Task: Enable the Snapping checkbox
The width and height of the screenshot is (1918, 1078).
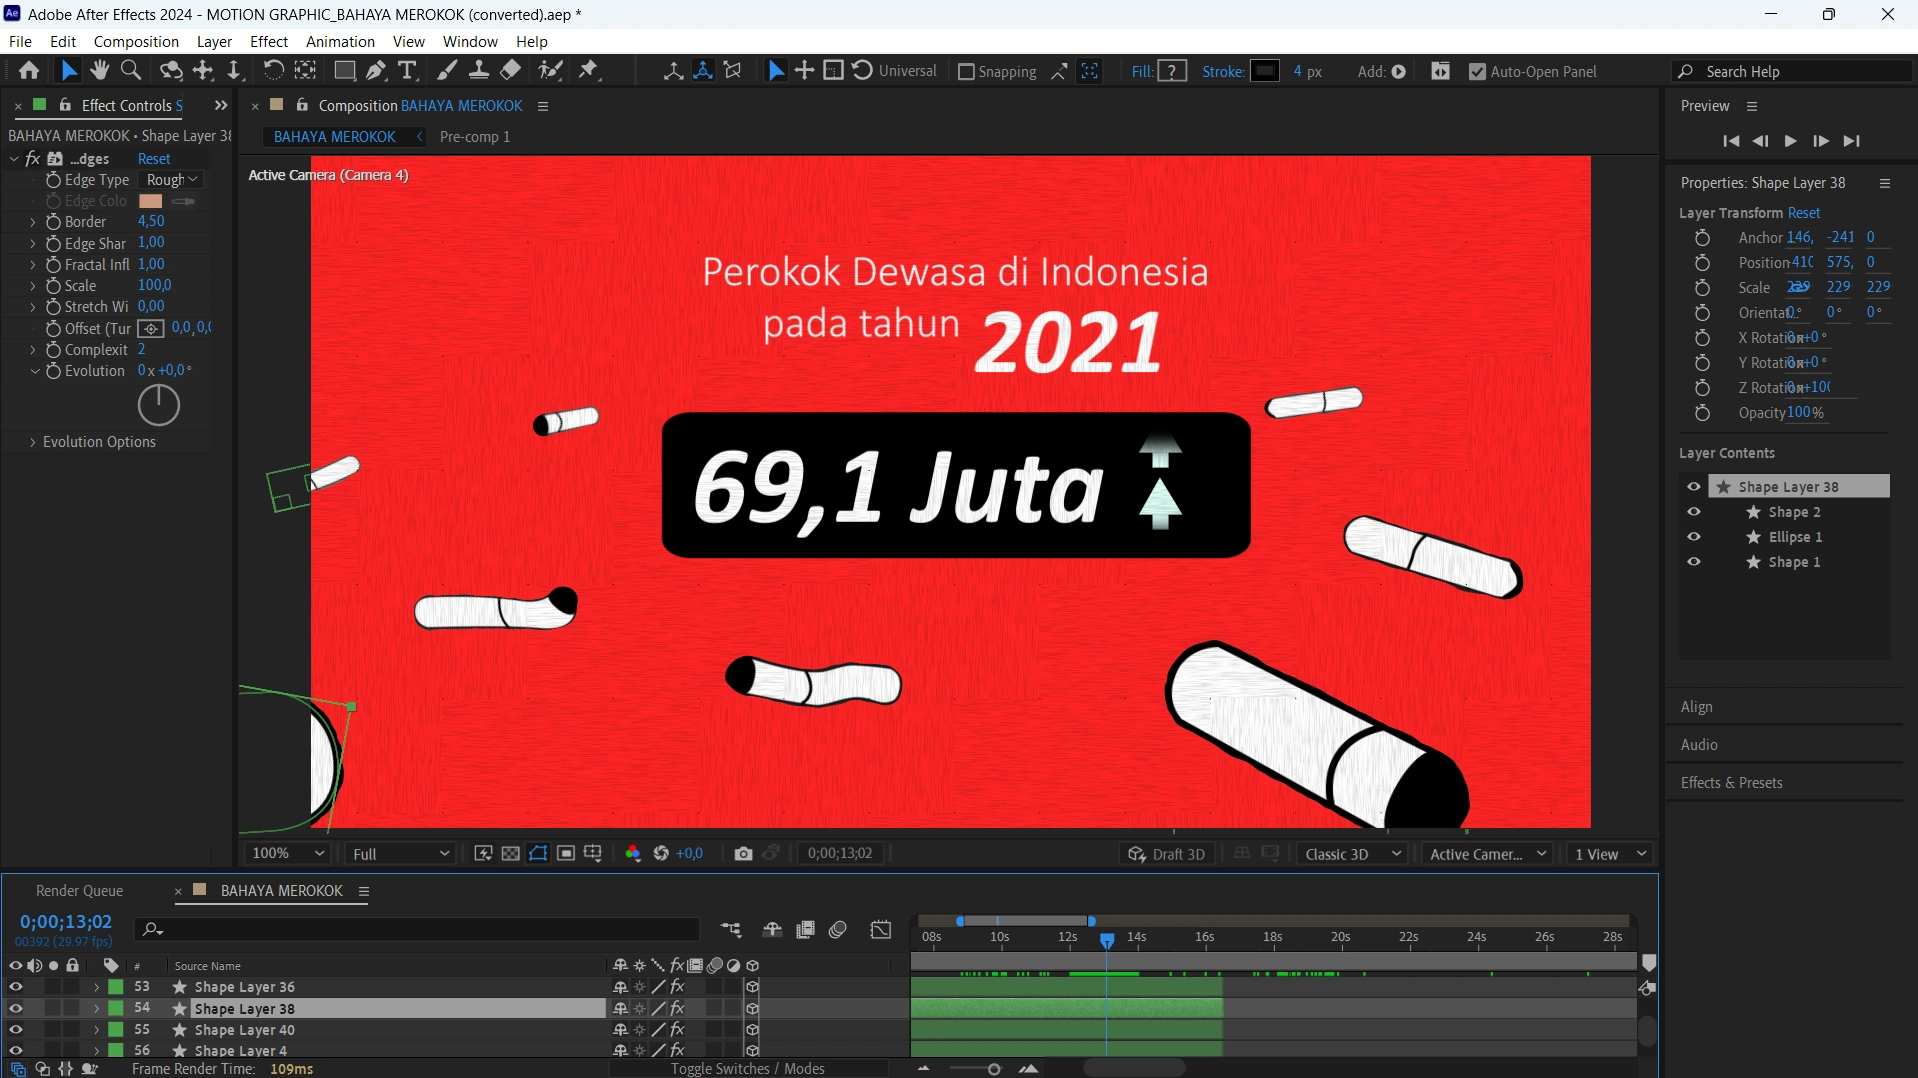Action: point(966,72)
